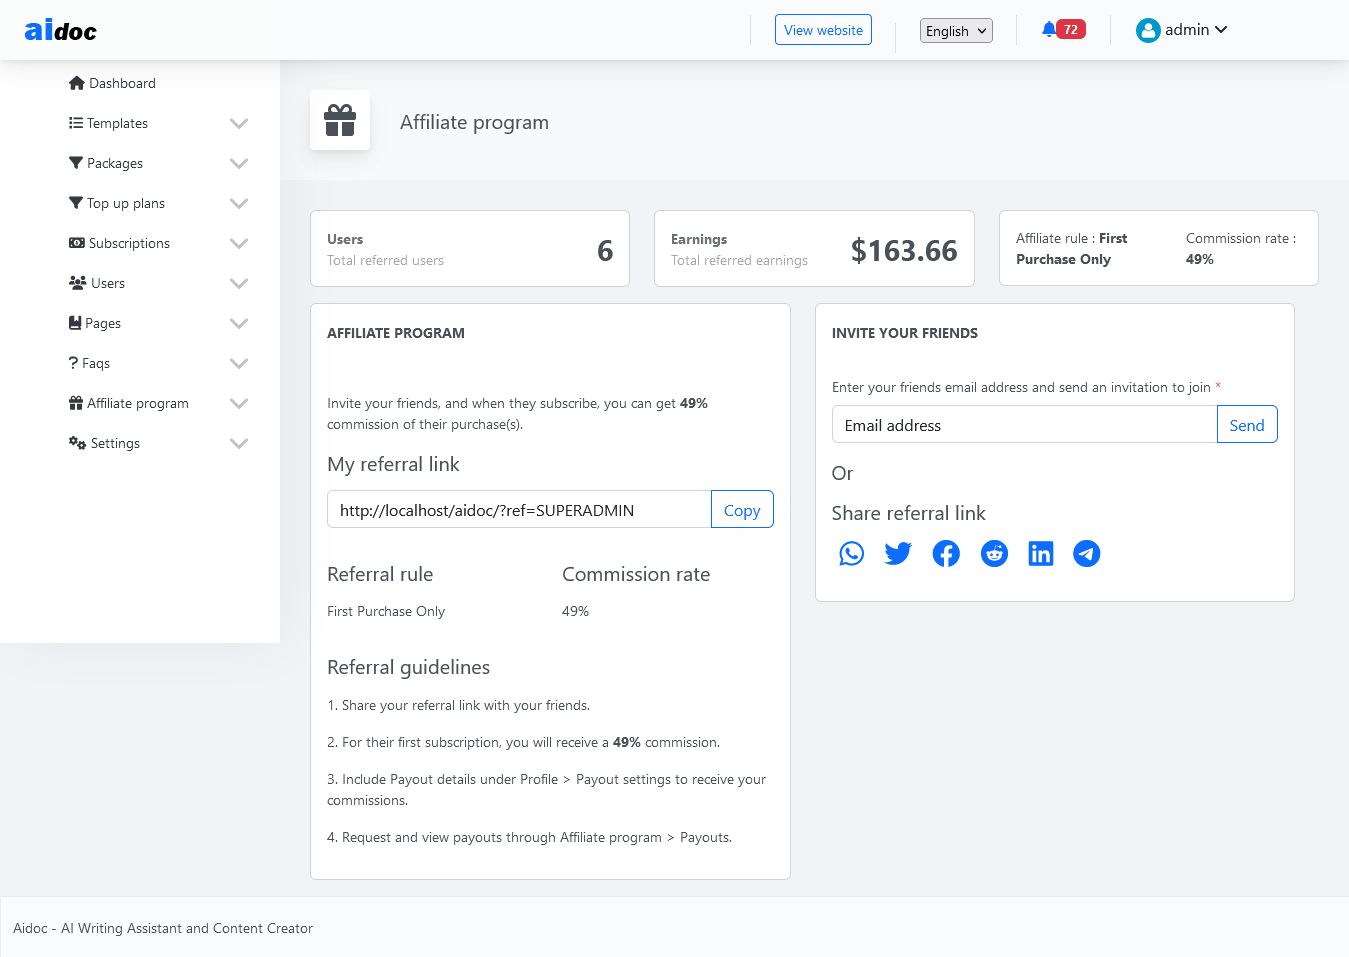The width and height of the screenshot is (1349, 957).
Task: Share referral link on LinkedIn
Action: coord(1041,553)
